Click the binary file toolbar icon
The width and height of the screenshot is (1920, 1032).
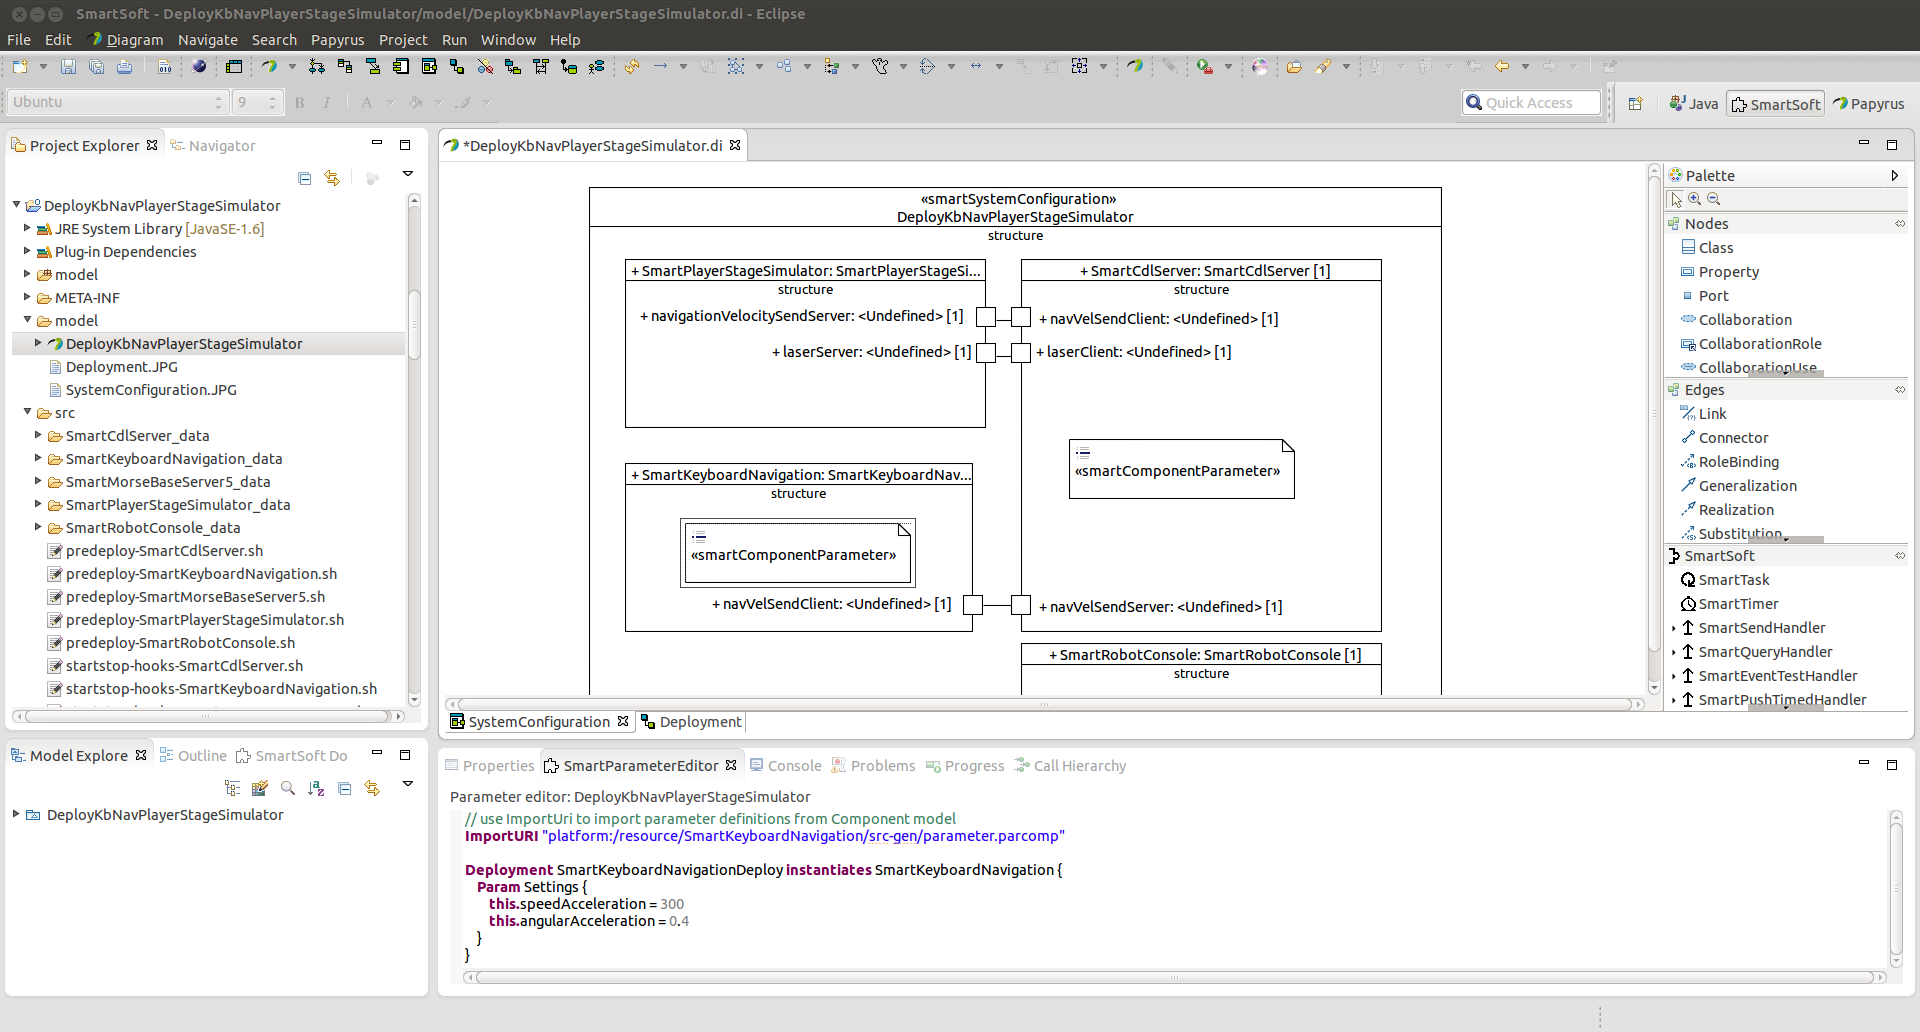(164, 66)
